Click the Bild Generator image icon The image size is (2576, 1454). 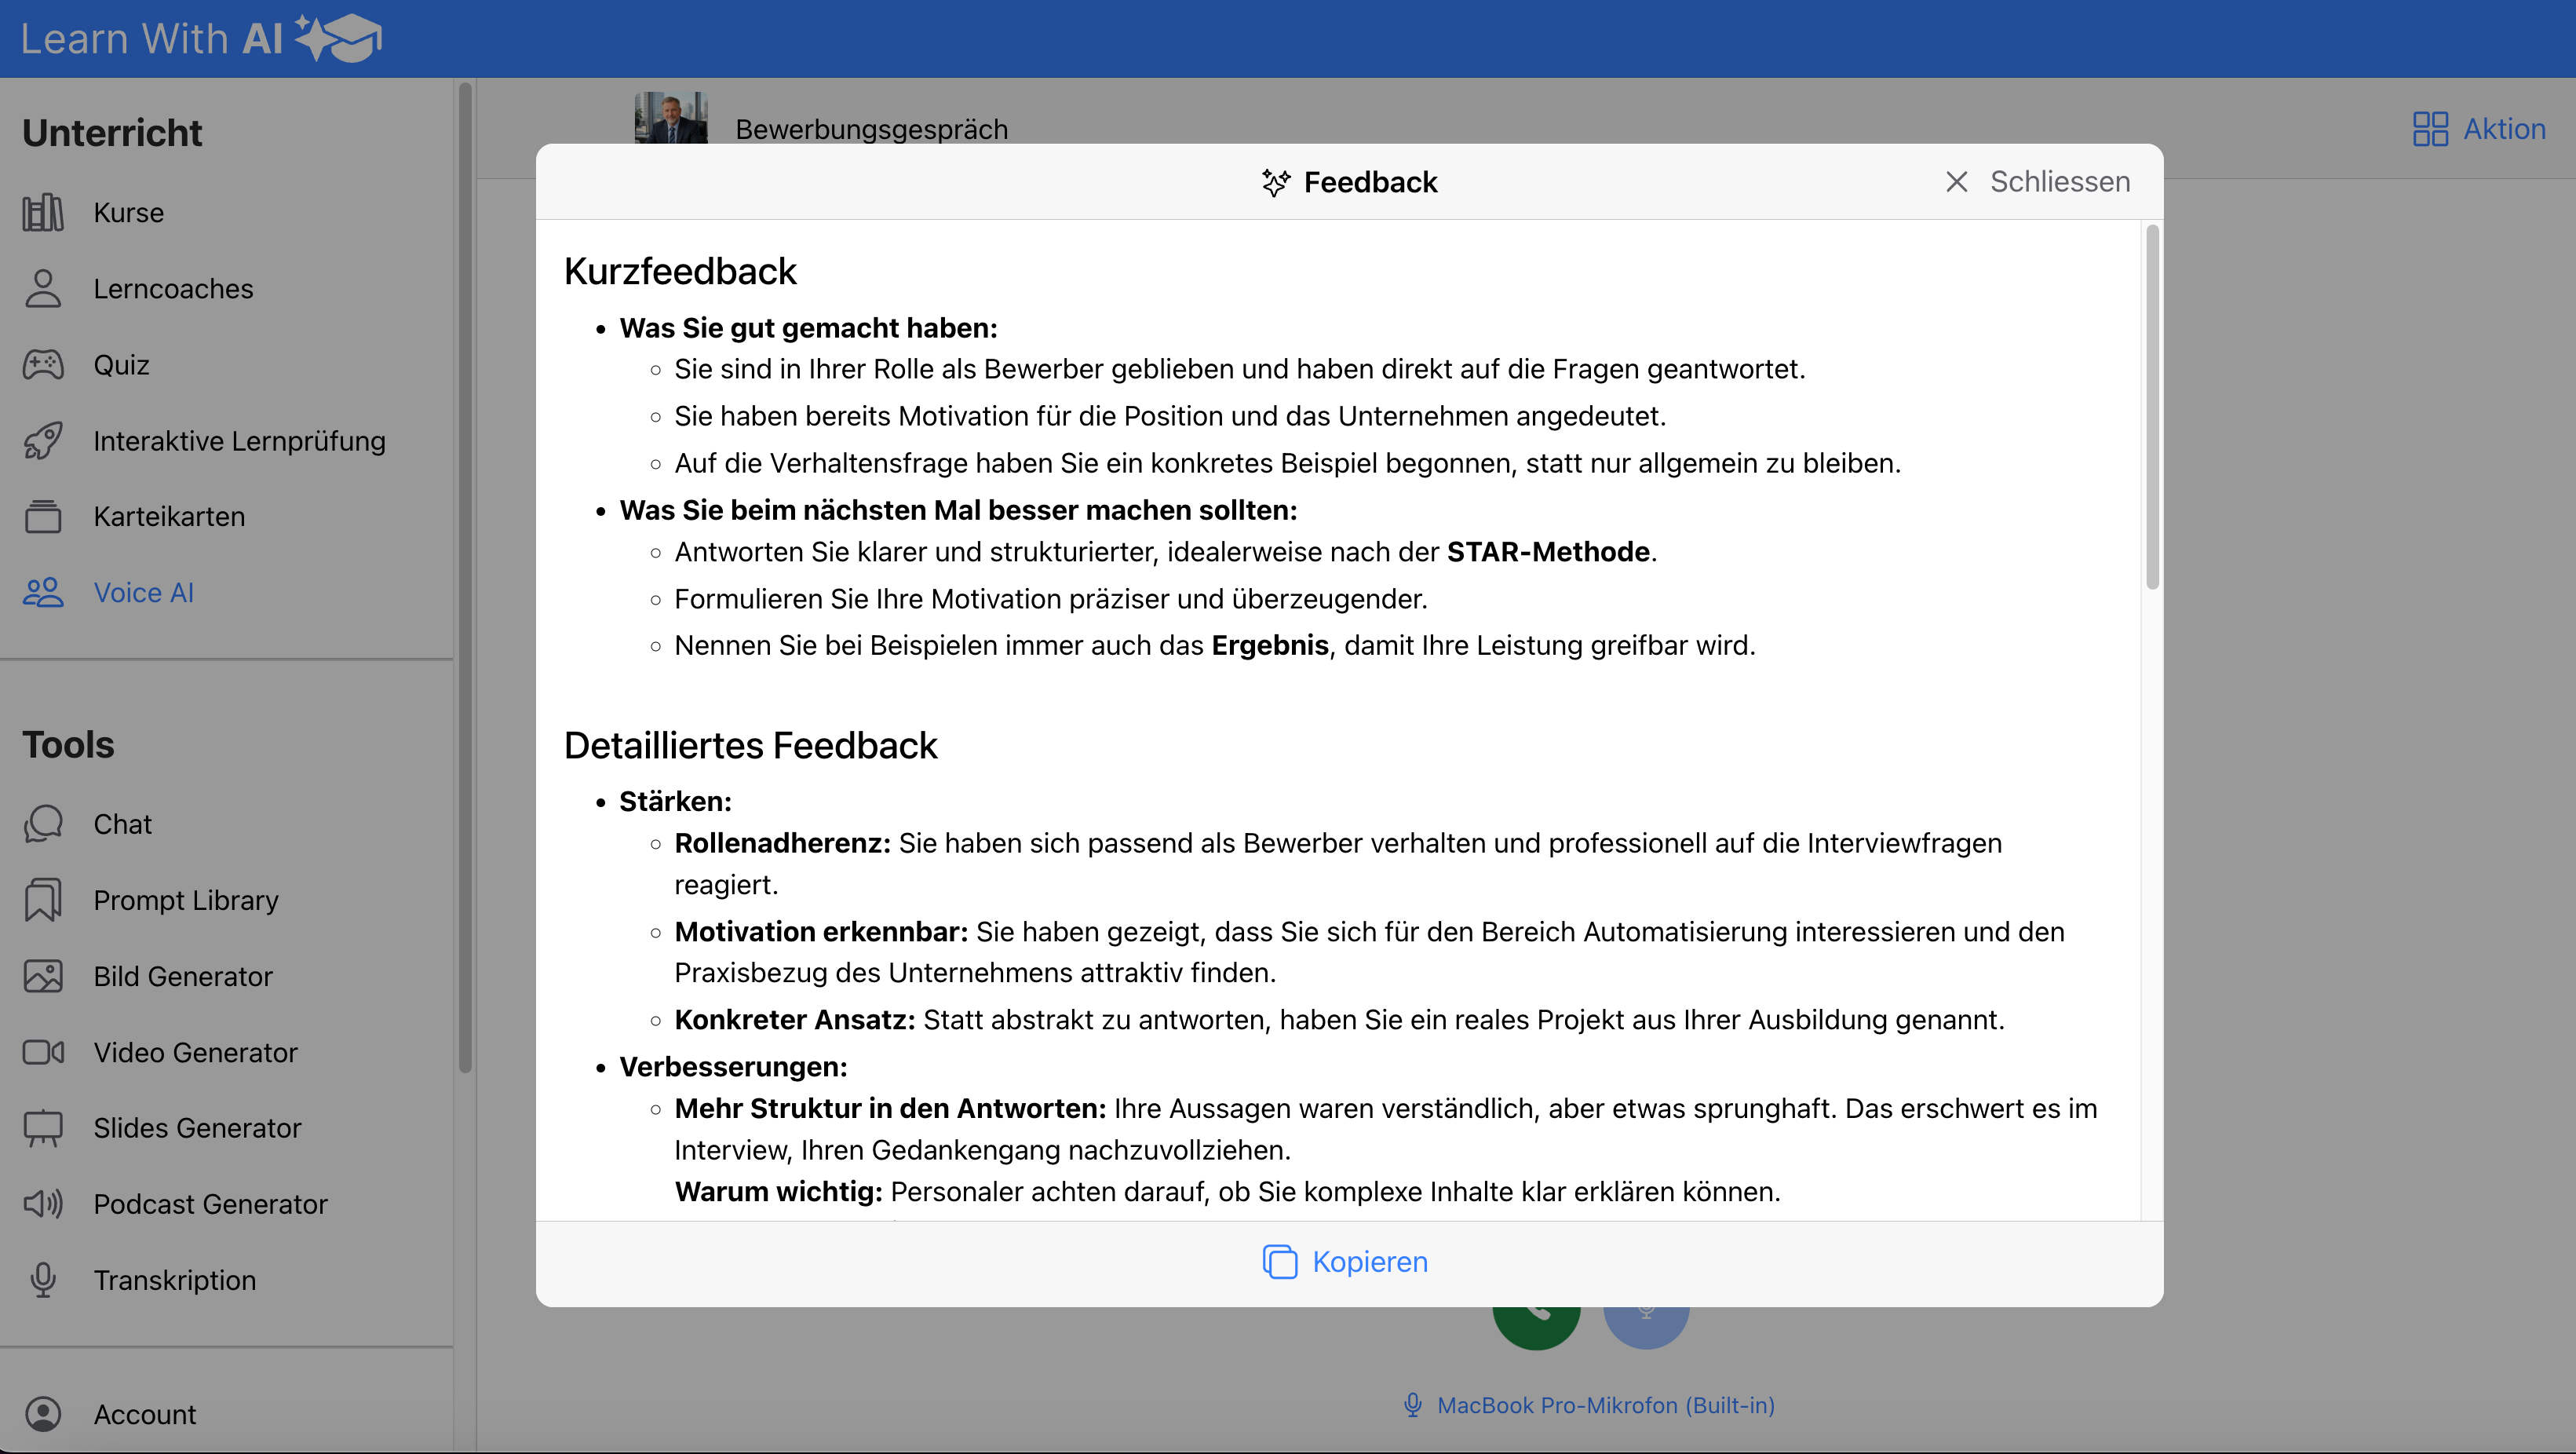43,976
